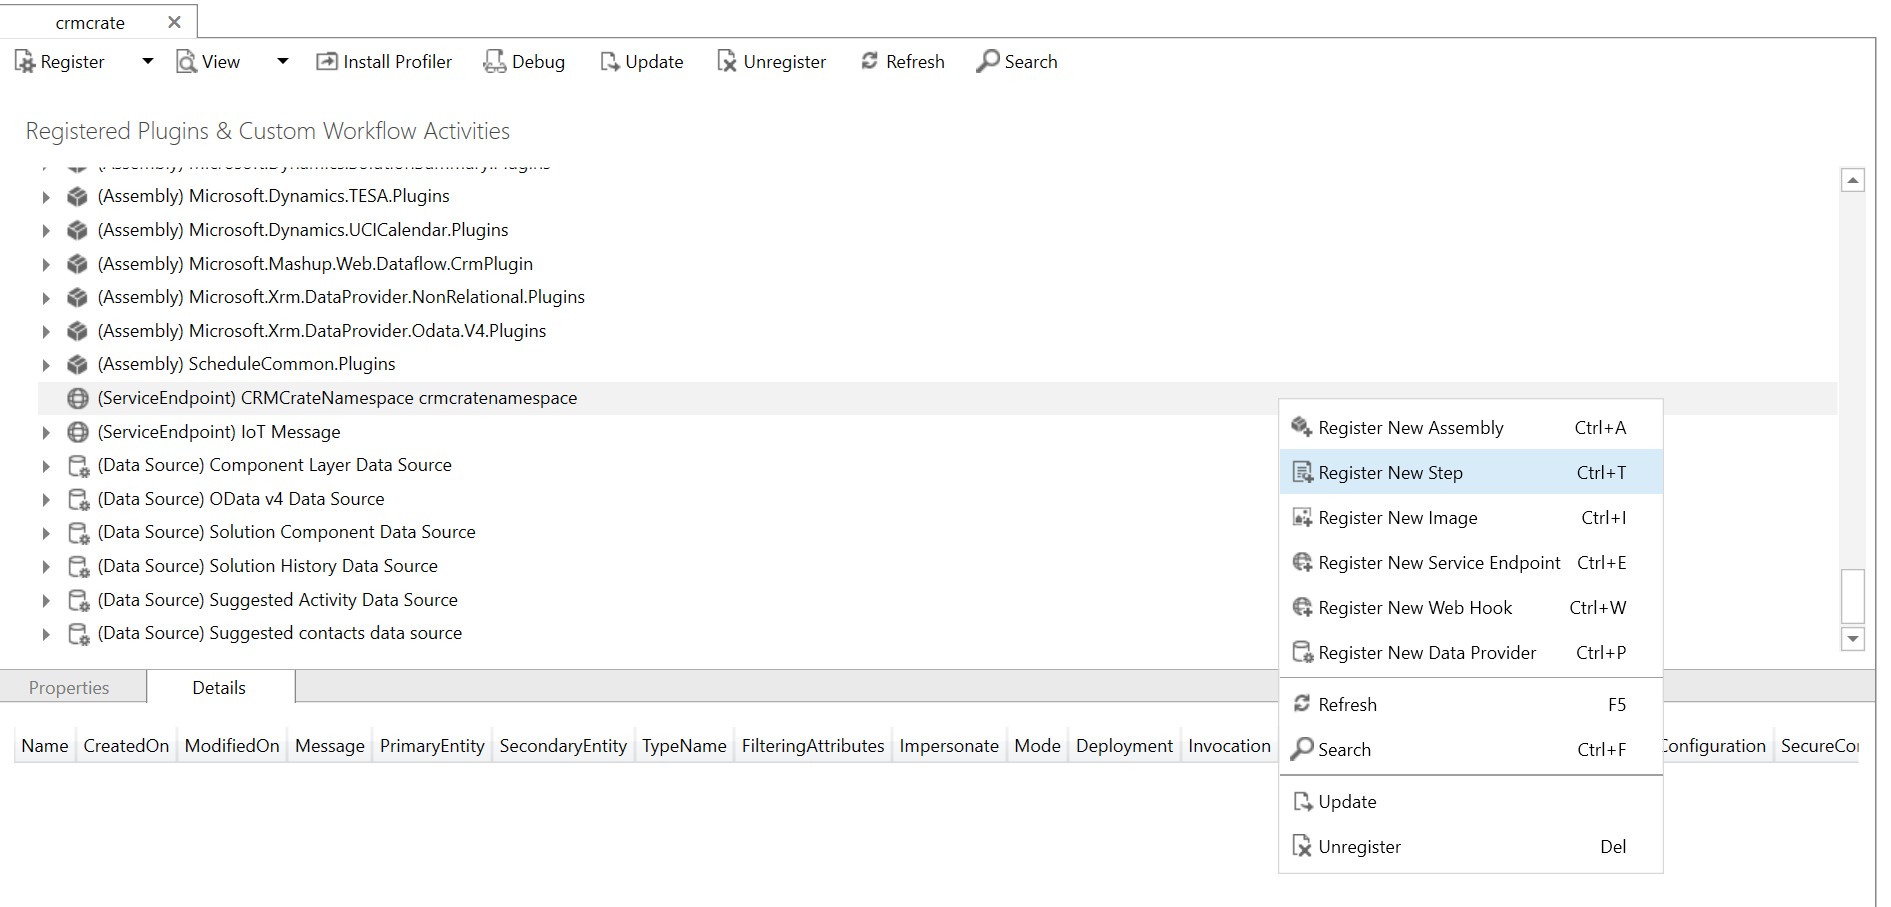Open the Register dropdown arrow

(x=146, y=61)
